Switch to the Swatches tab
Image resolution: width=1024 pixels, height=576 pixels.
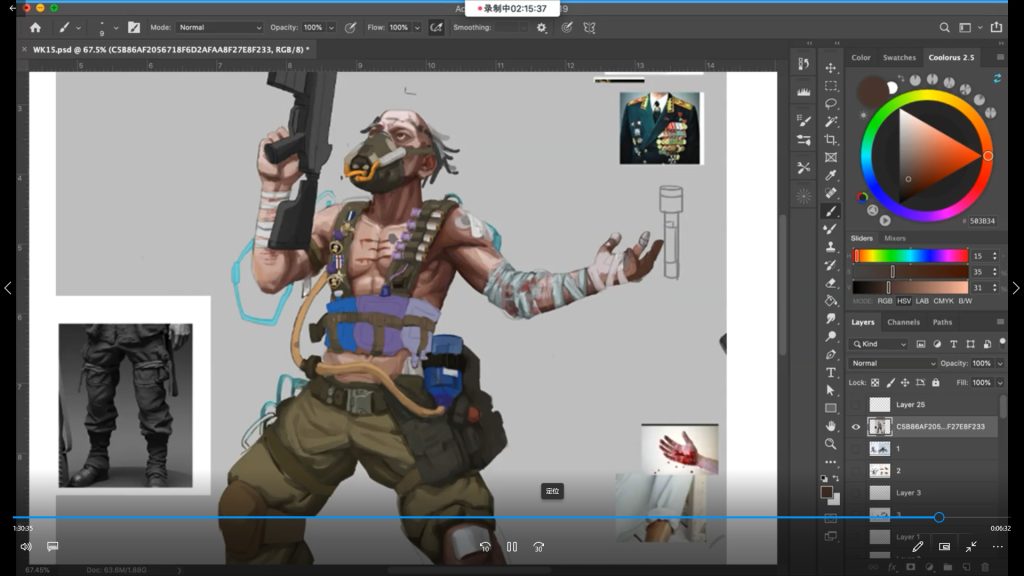[899, 58]
